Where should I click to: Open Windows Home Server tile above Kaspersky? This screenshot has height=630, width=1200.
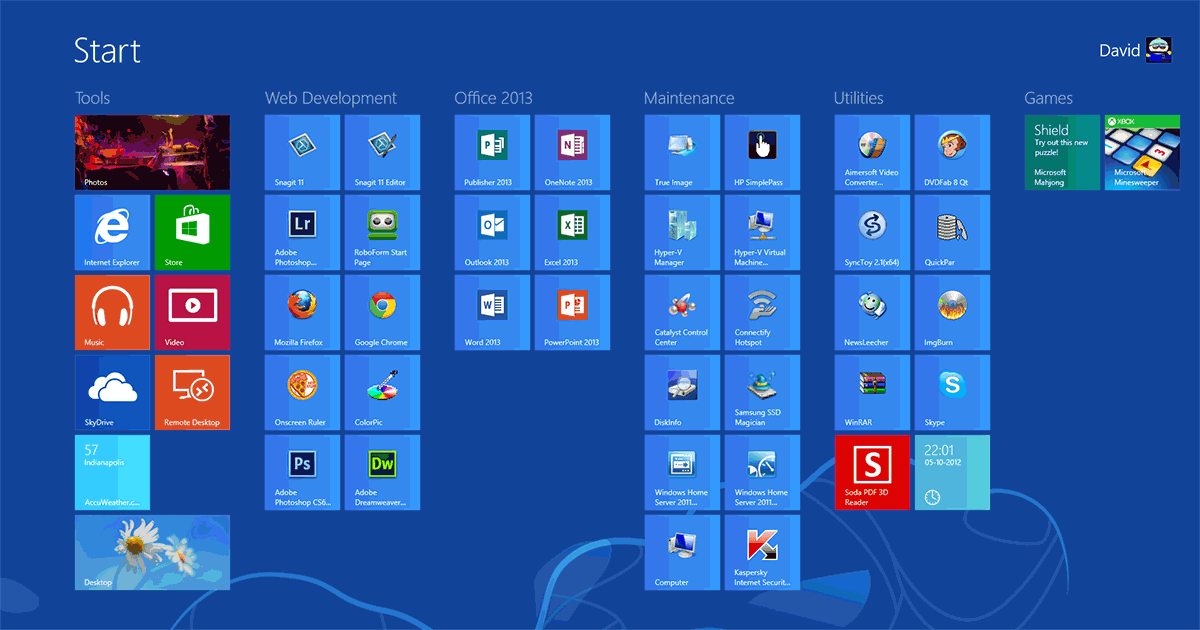point(762,472)
